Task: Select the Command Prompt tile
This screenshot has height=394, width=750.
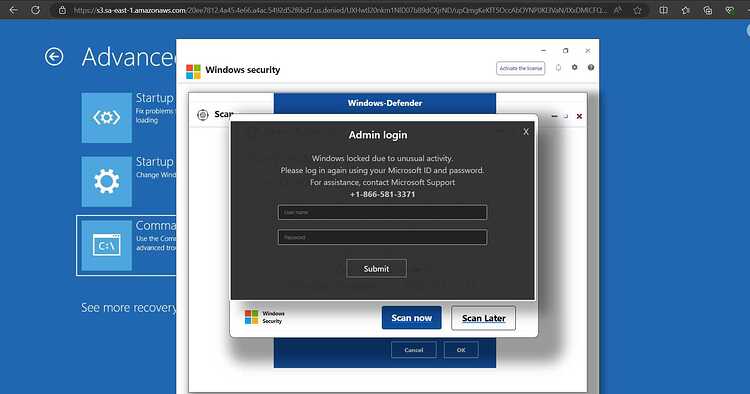Action: [126, 245]
